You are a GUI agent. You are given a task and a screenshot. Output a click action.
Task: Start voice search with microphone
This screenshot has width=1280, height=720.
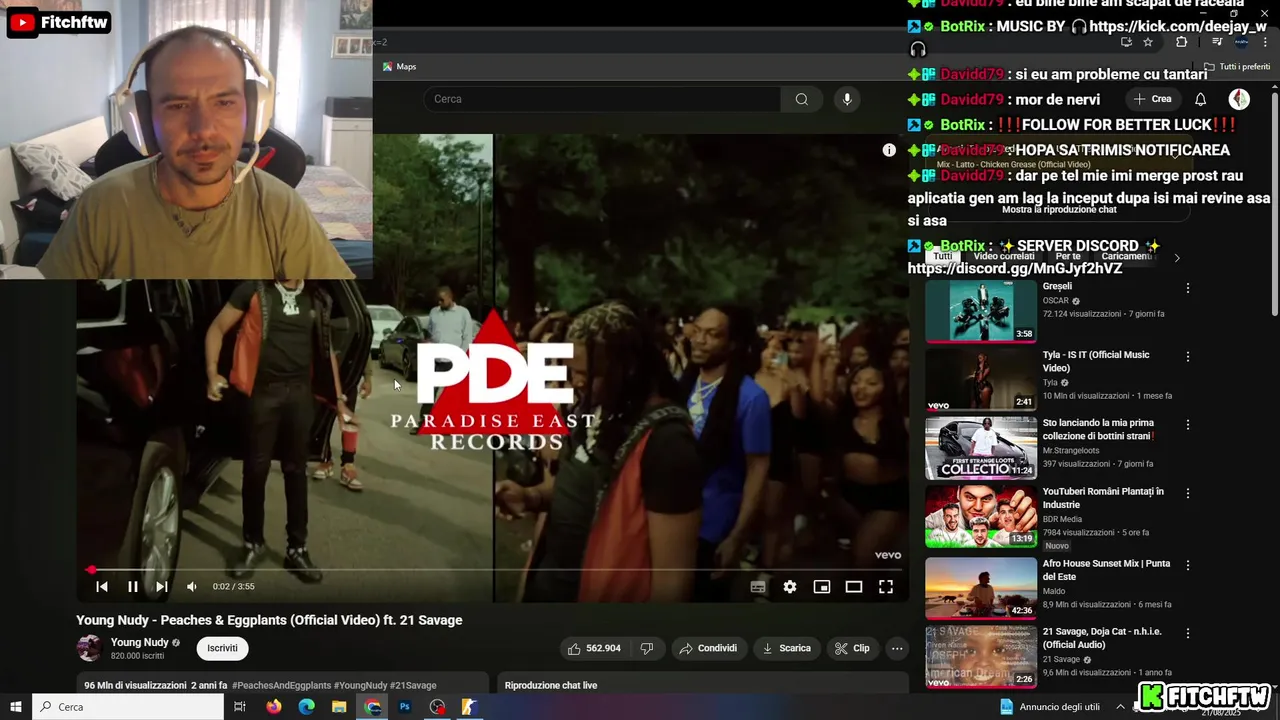[847, 99]
